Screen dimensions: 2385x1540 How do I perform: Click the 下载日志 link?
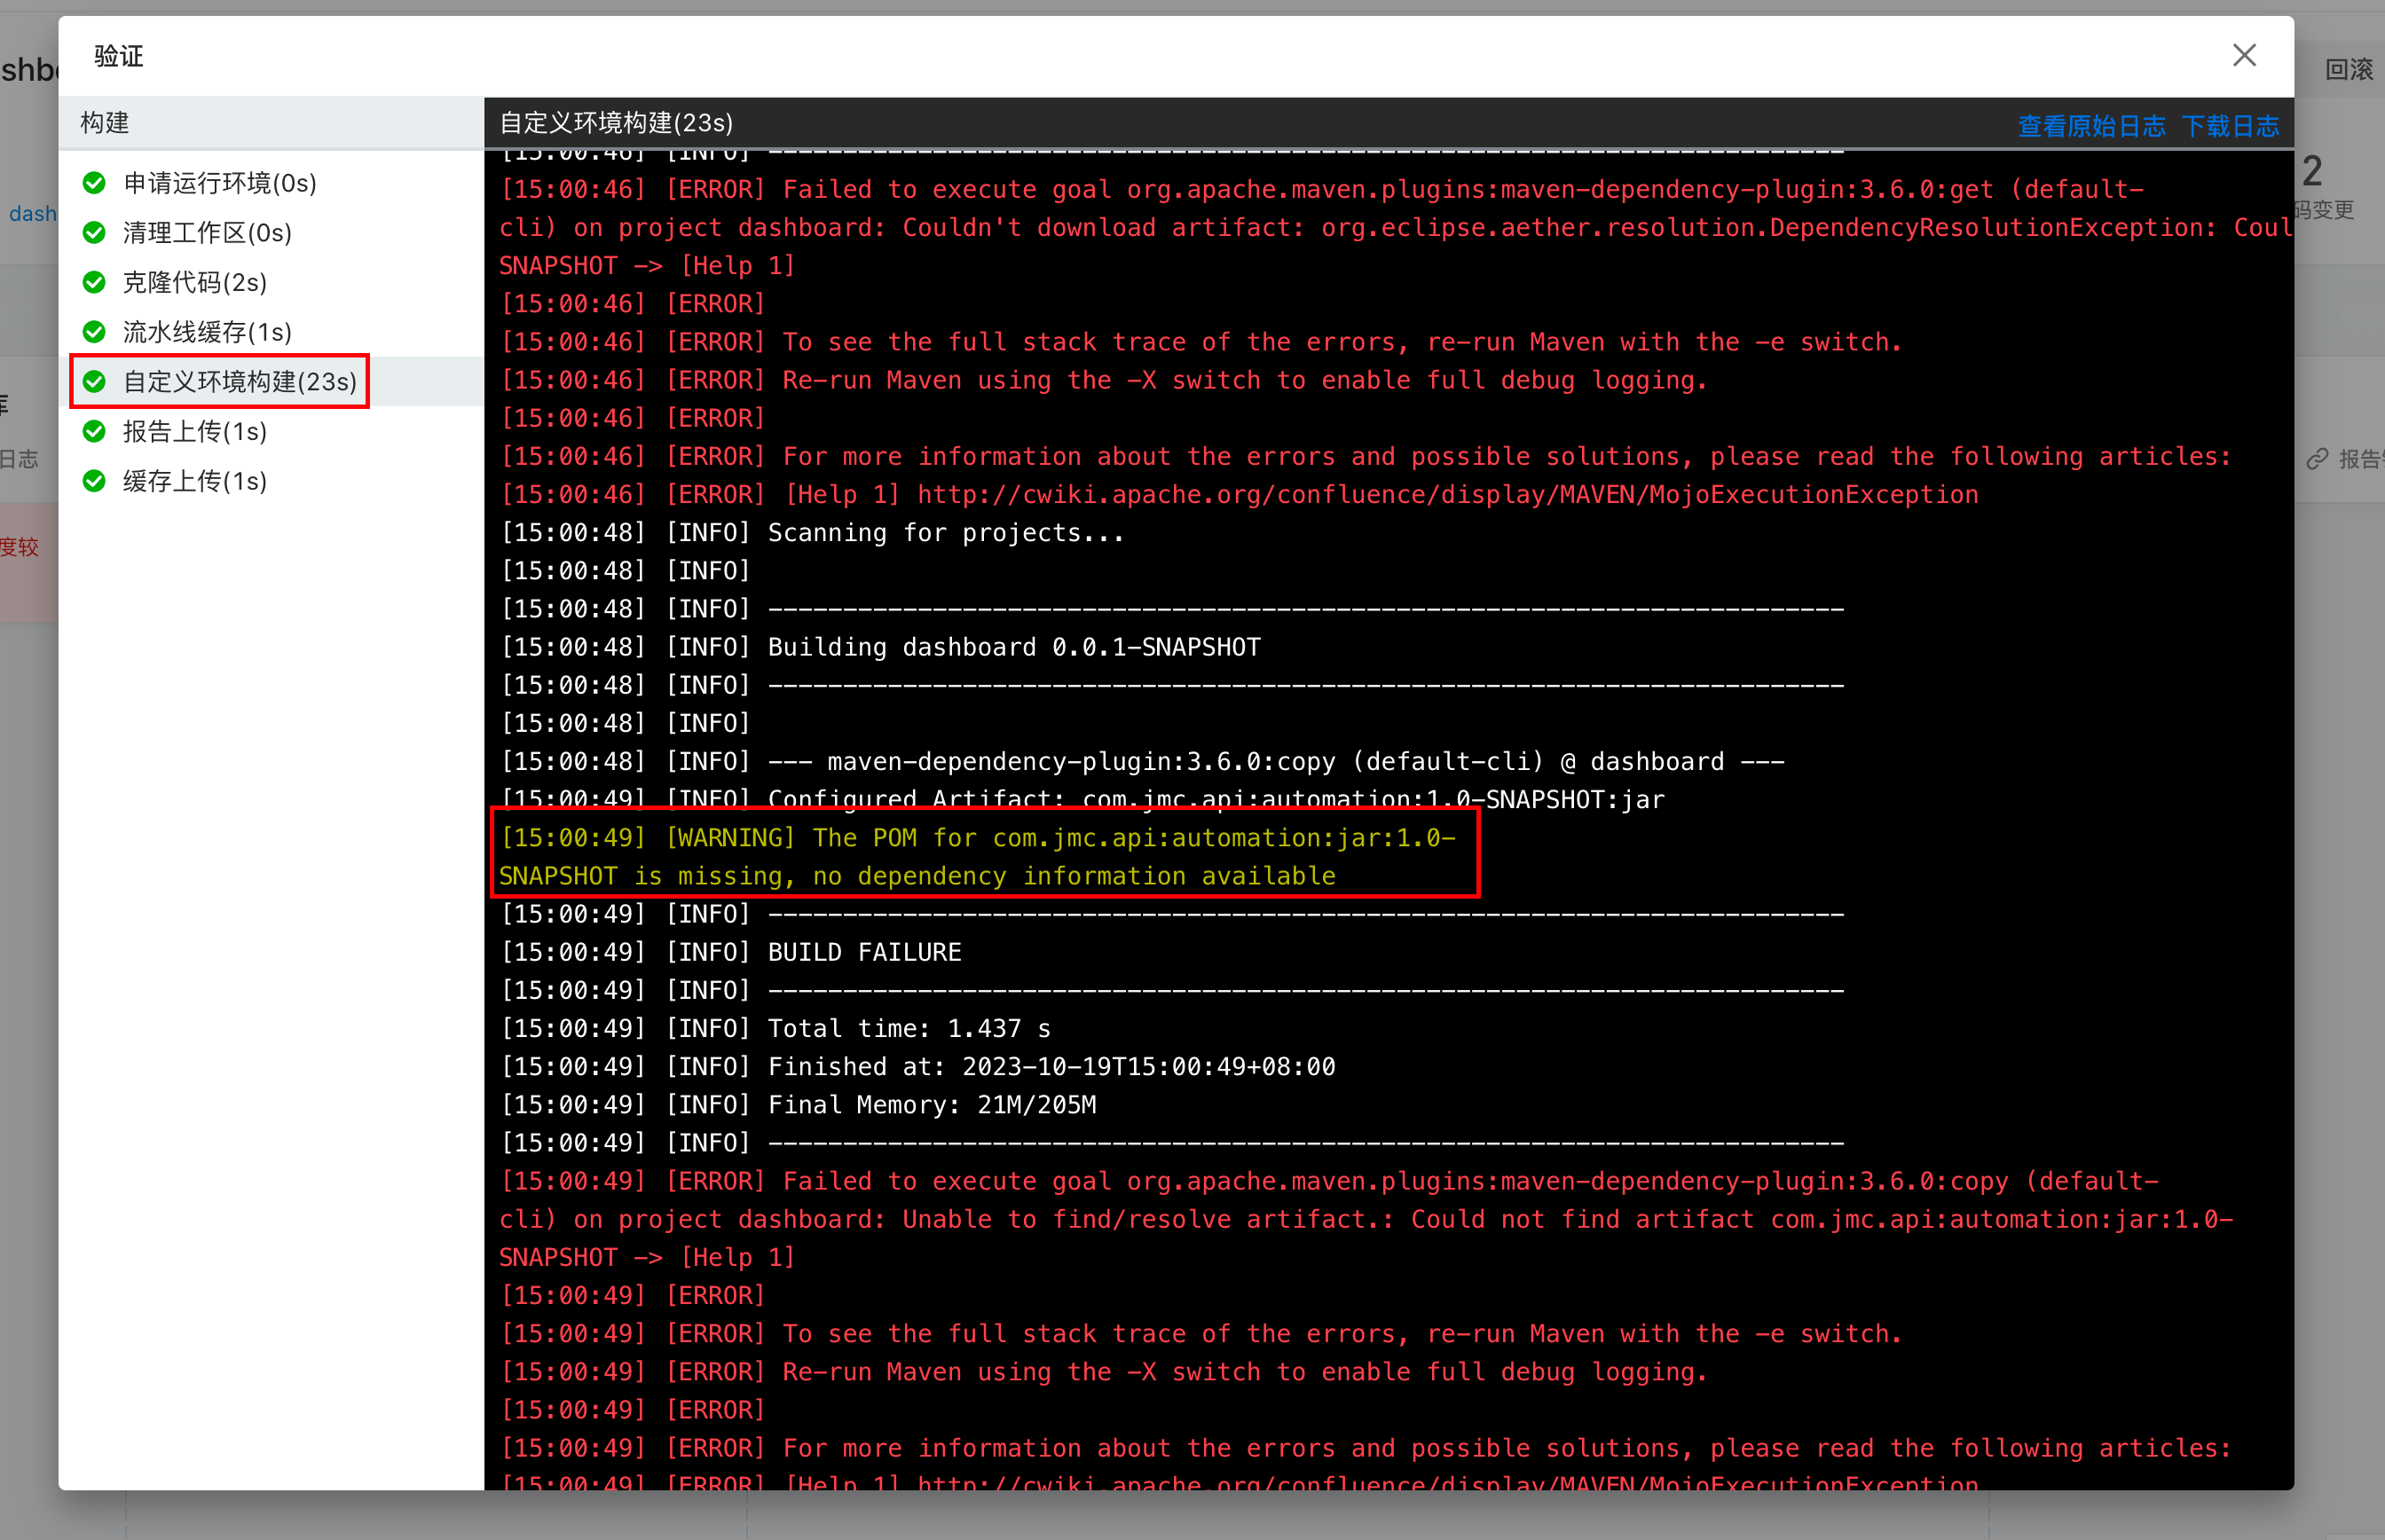tap(2230, 126)
